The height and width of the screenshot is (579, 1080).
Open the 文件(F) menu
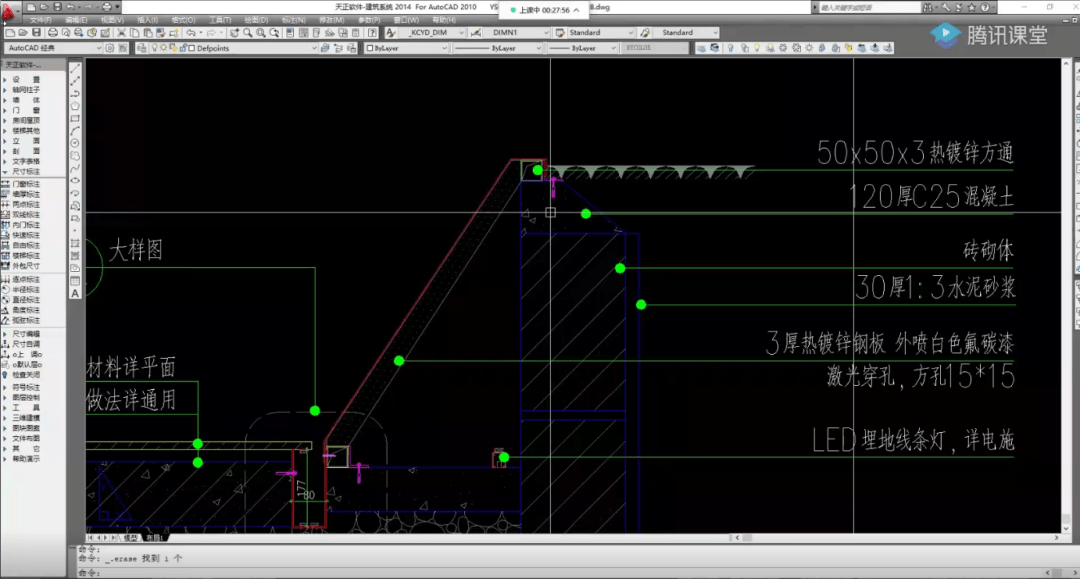coord(40,20)
